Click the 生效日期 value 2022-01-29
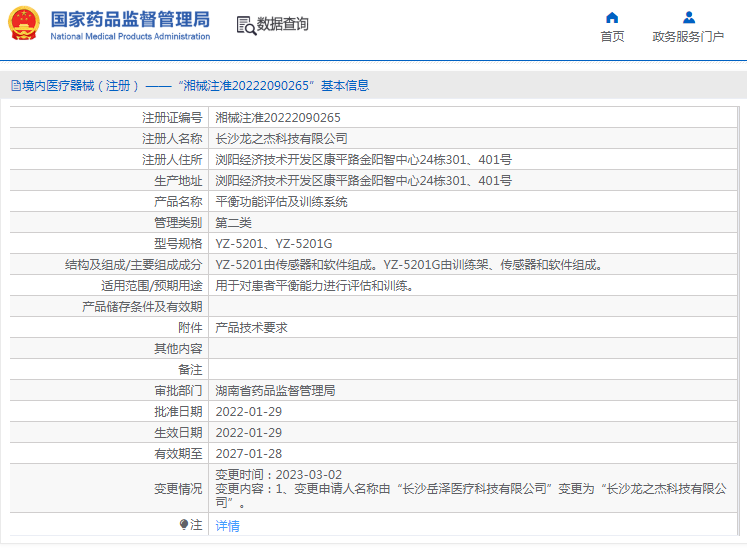 (249, 432)
